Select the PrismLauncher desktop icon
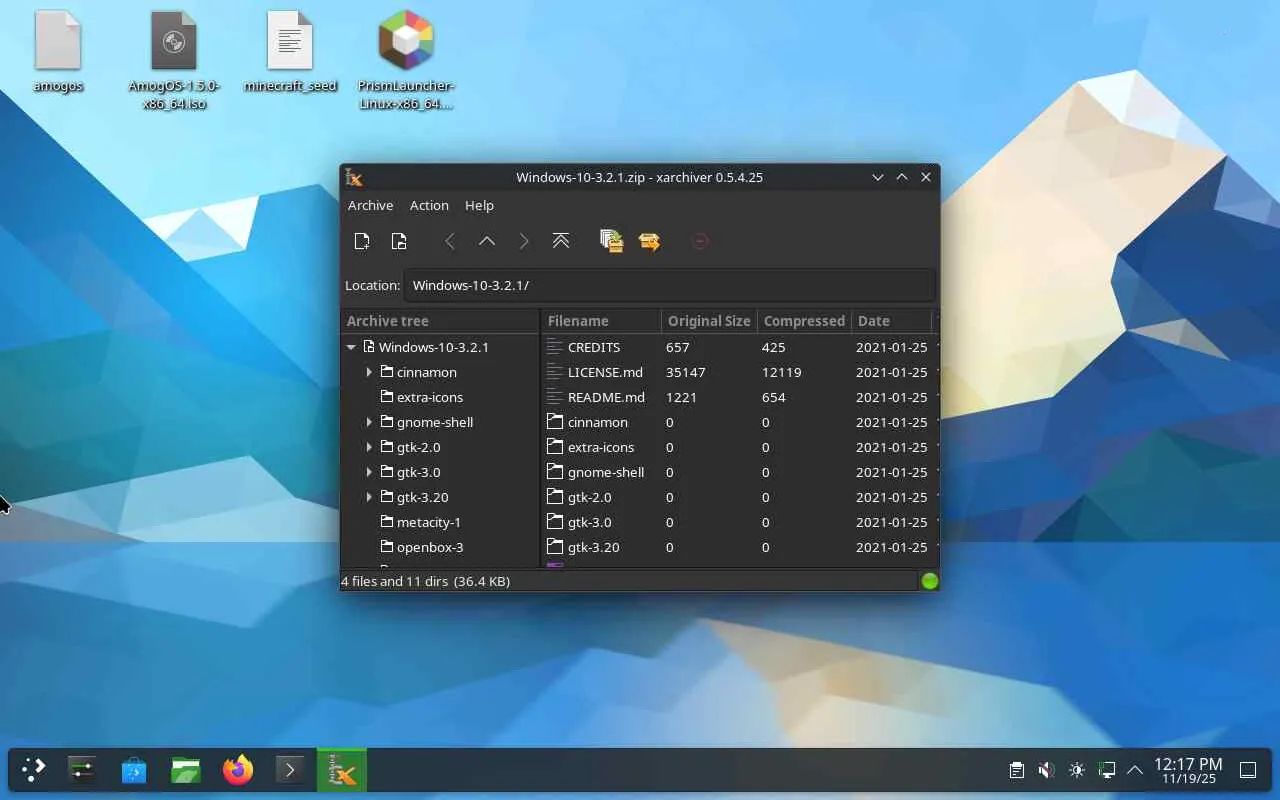 (x=406, y=60)
